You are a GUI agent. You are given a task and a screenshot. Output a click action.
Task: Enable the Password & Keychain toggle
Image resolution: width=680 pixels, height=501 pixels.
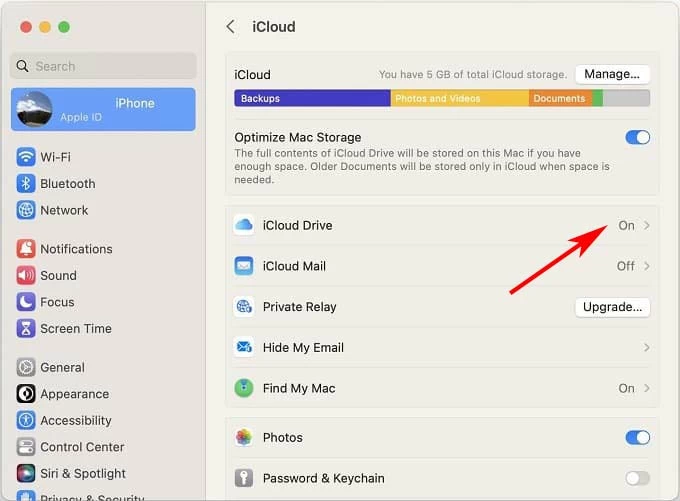pyautogui.click(x=637, y=478)
